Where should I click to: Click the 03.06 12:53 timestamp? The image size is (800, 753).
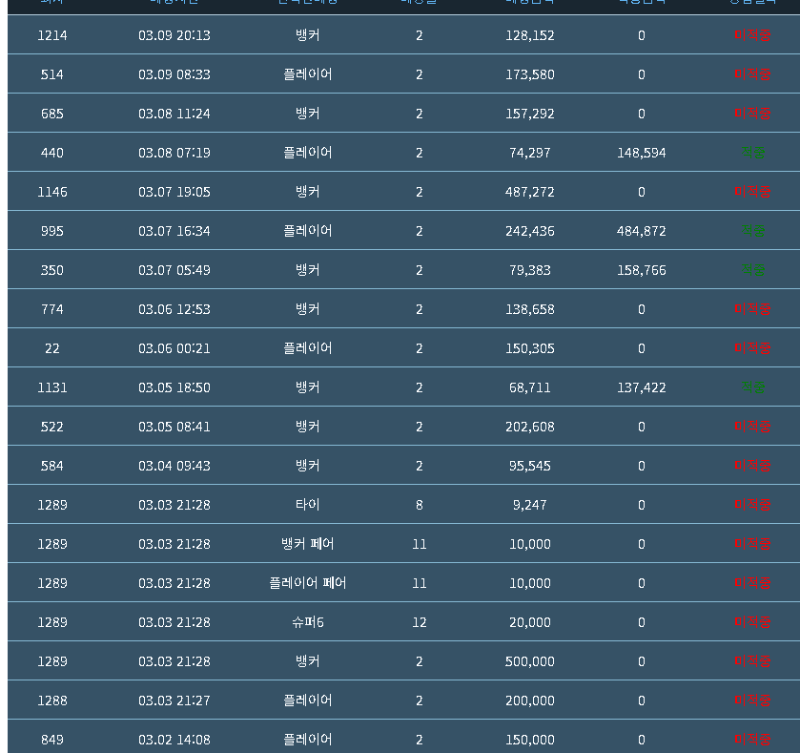[x=174, y=309]
